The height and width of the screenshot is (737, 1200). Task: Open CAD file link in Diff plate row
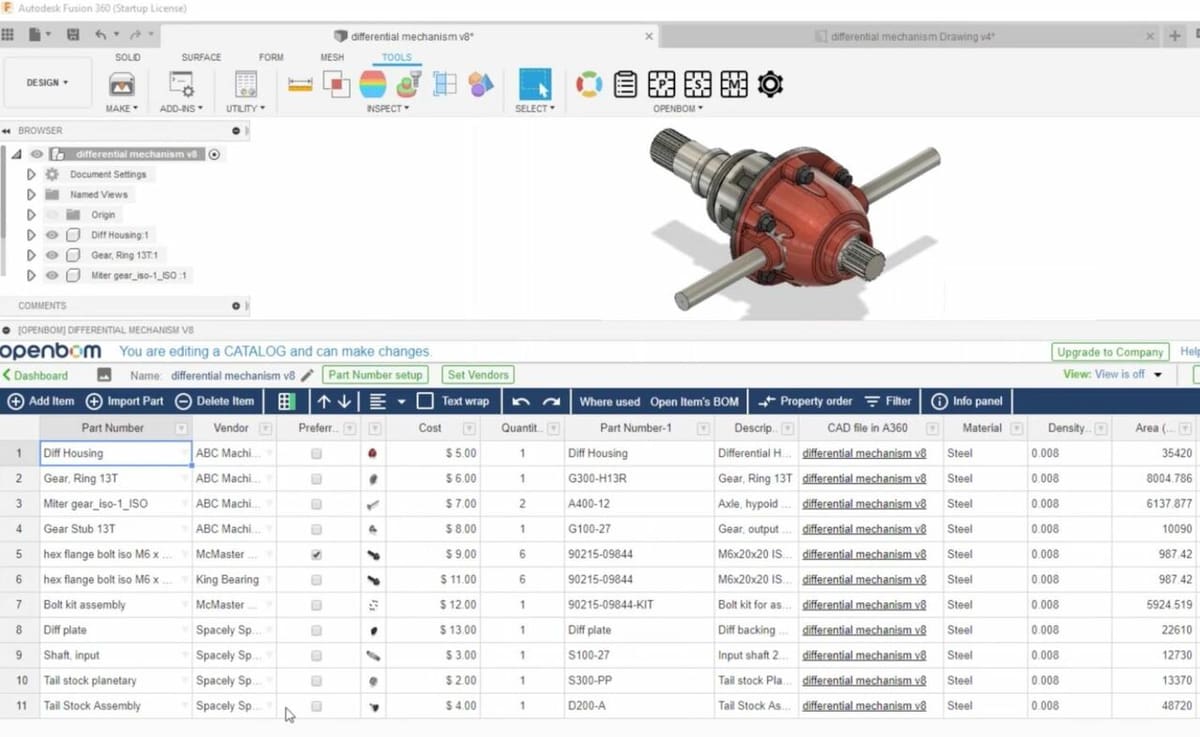(864, 631)
